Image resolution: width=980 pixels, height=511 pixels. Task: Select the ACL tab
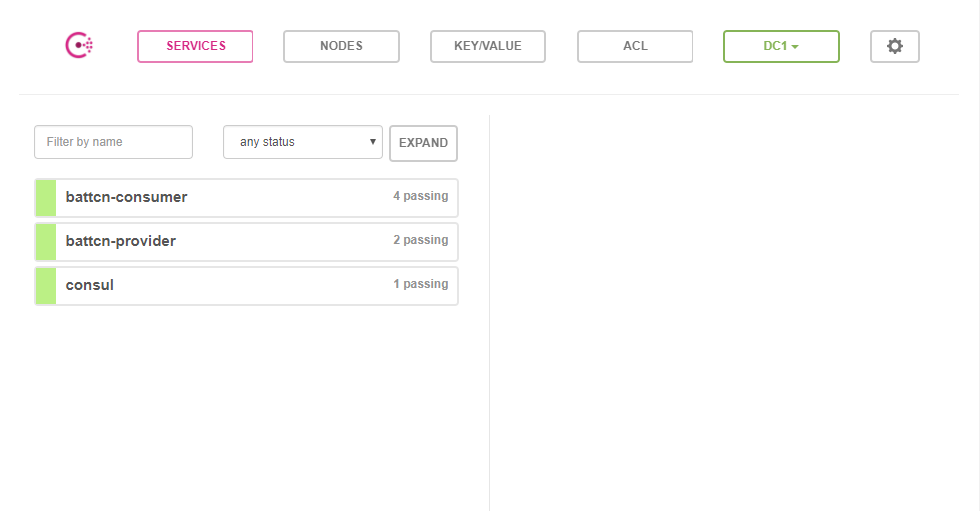click(x=635, y=46)
